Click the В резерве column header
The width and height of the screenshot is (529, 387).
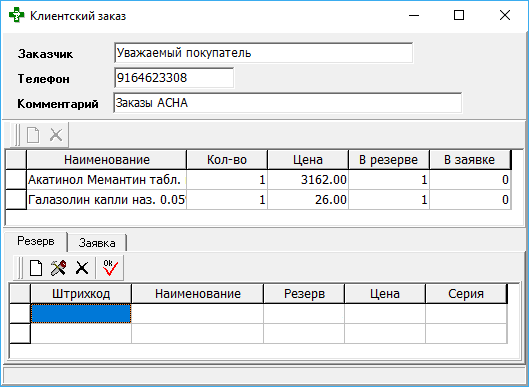click(389, 160)
